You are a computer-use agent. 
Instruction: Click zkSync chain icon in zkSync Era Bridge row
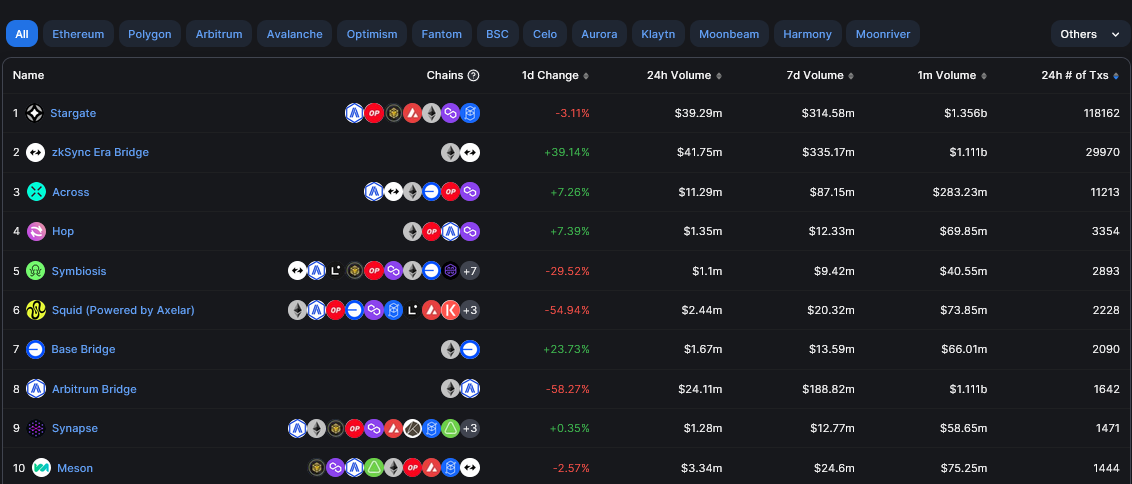tap(470, 152)
